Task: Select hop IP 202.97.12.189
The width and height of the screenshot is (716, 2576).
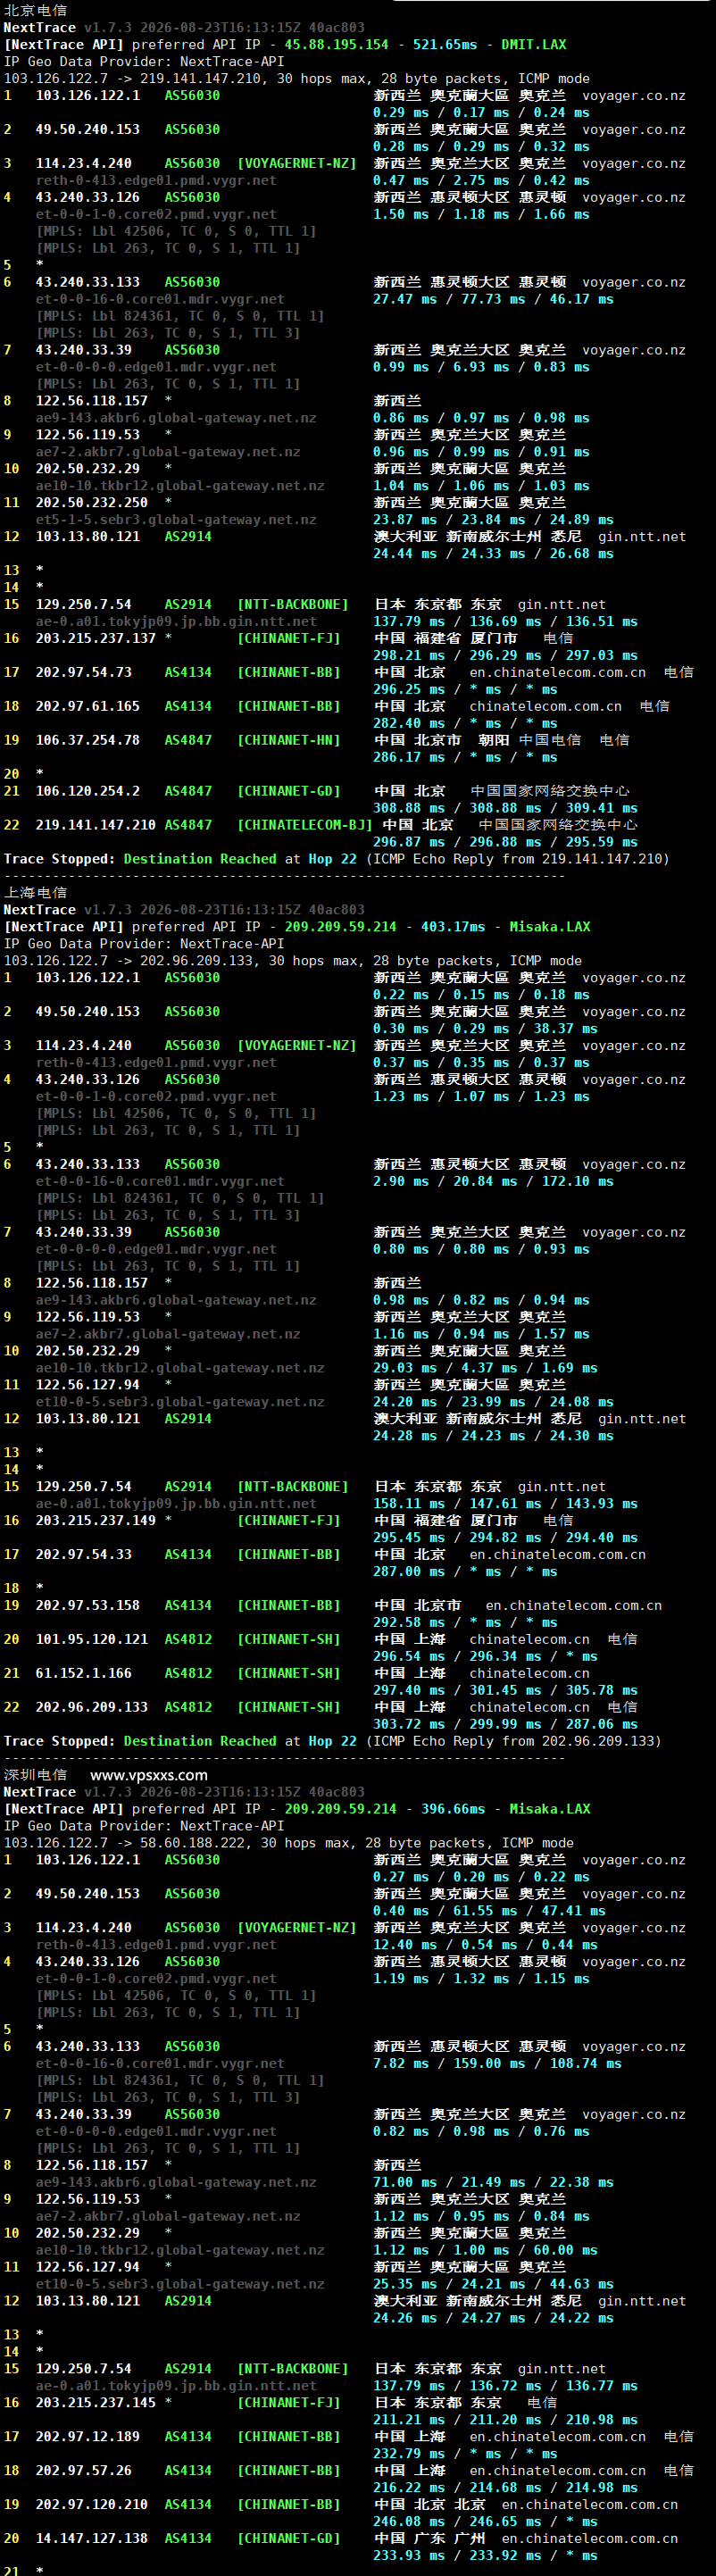Action: click(87, 2436)
